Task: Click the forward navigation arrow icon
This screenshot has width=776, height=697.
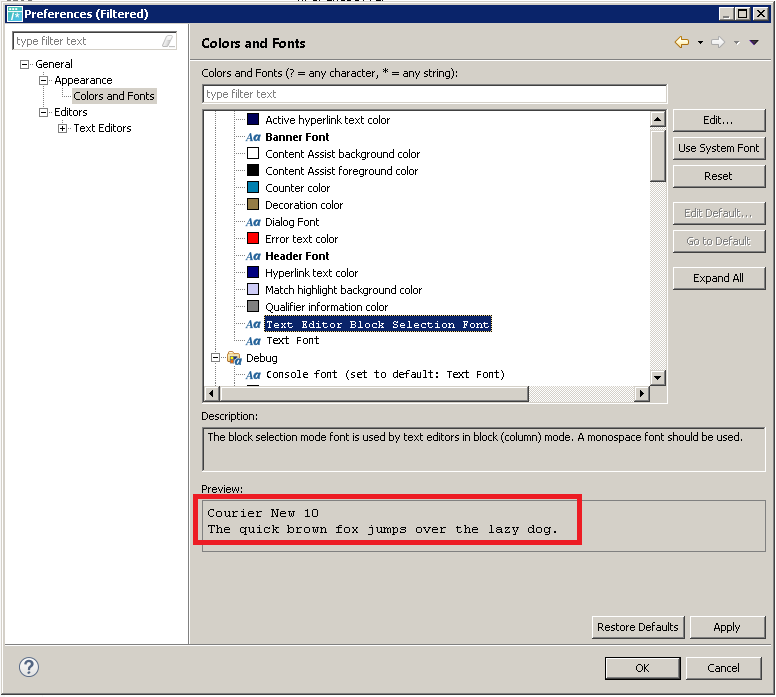Action: click(x=718, y=42)
